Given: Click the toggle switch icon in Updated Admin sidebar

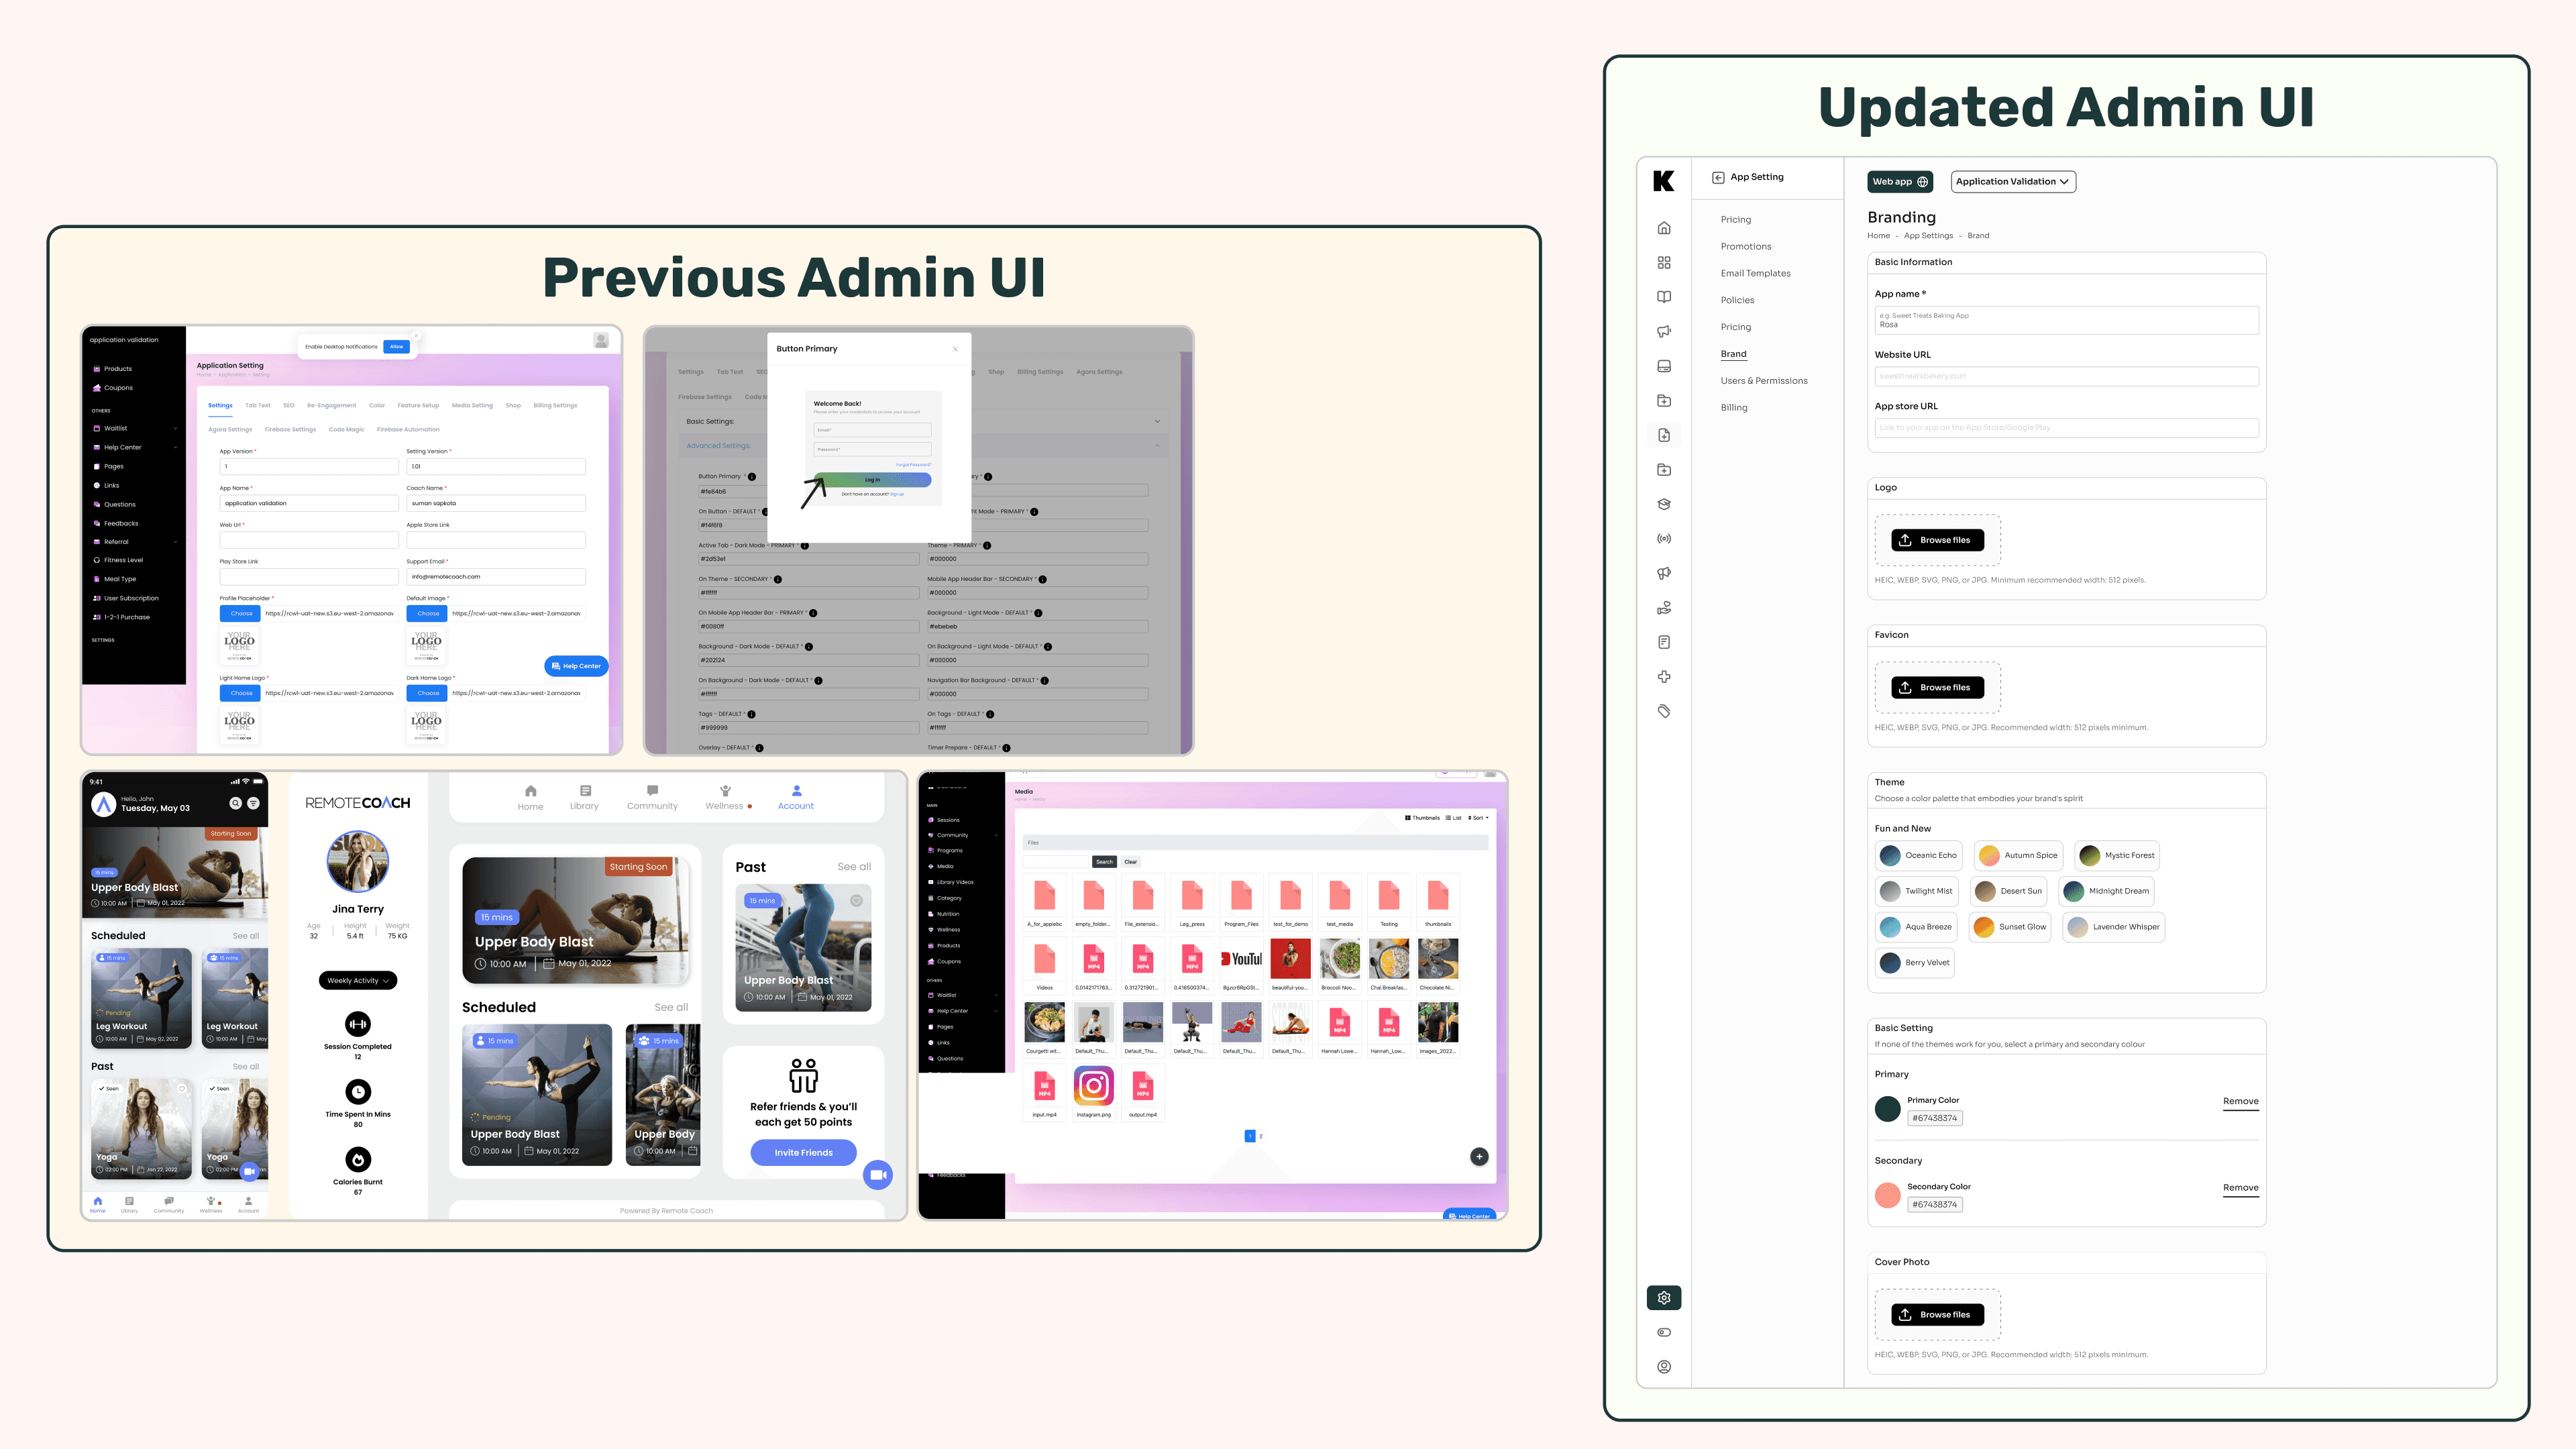Looking at the screenshot, I should pos(1664,1332).
